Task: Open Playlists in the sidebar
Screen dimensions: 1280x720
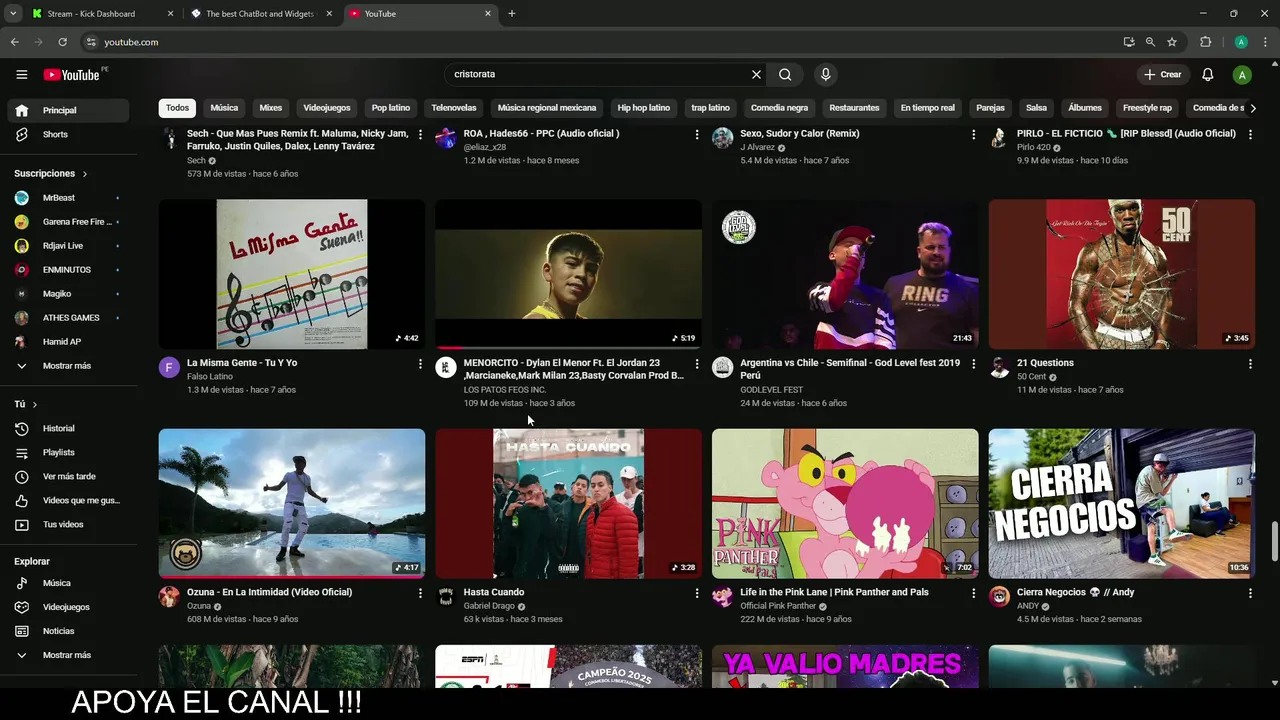Action: tap(66, 452)
